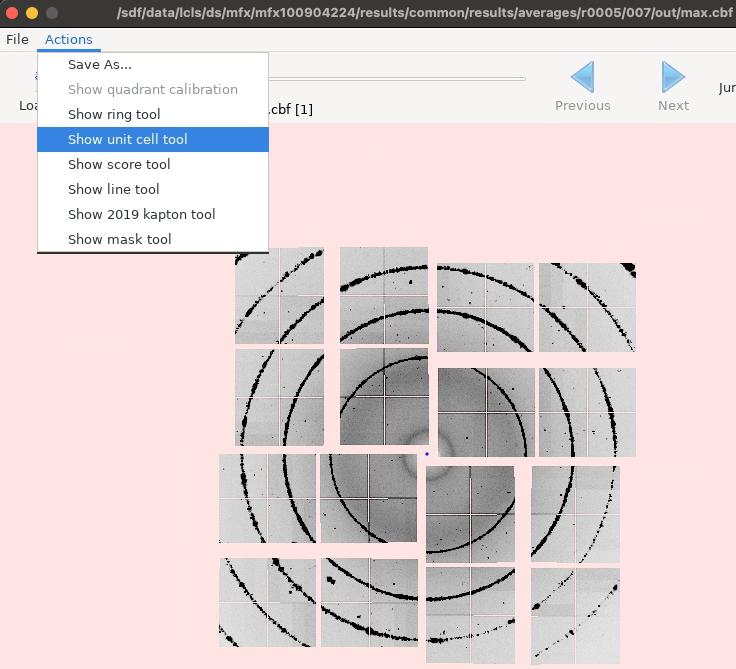This screenshot has height=669, width=736.
Task: Click the Previous left-arrow icon
Action: point(582,77)
